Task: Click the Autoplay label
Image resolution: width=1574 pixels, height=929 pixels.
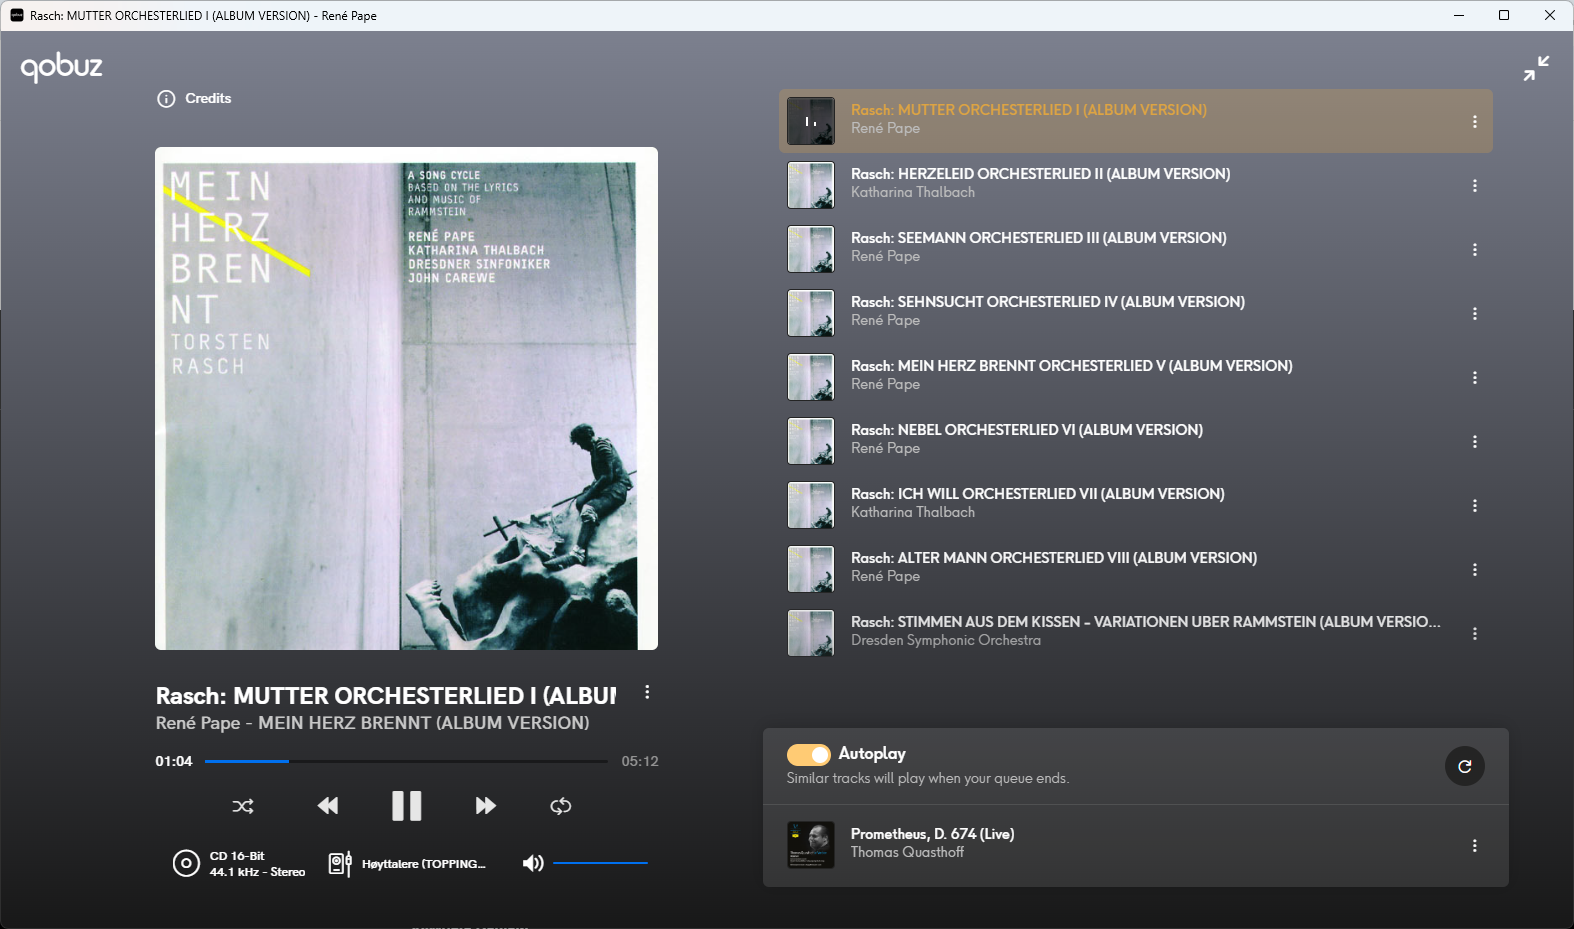Action: (872, 754)
